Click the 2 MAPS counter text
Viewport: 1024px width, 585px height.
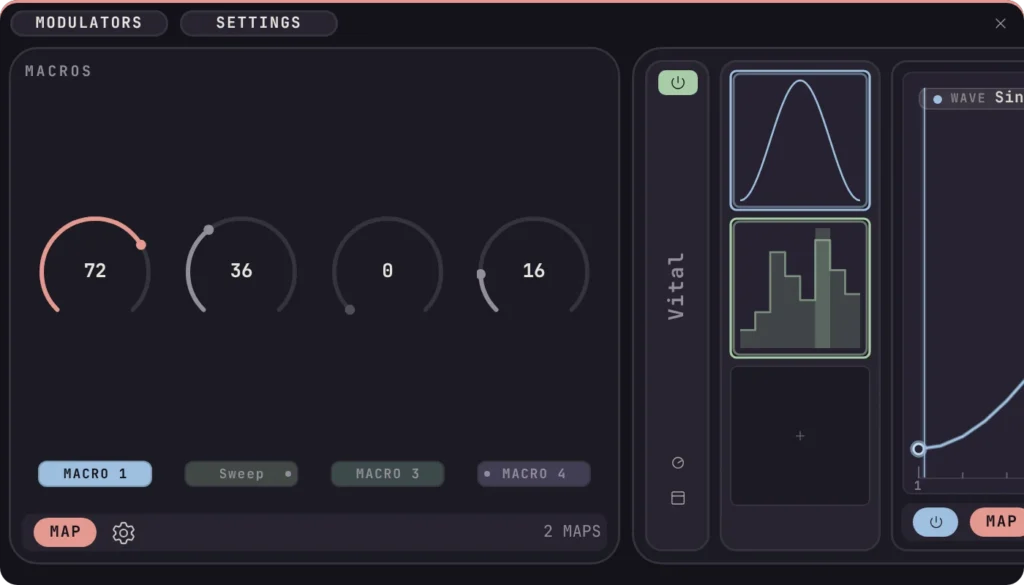(x=572, y=531)
